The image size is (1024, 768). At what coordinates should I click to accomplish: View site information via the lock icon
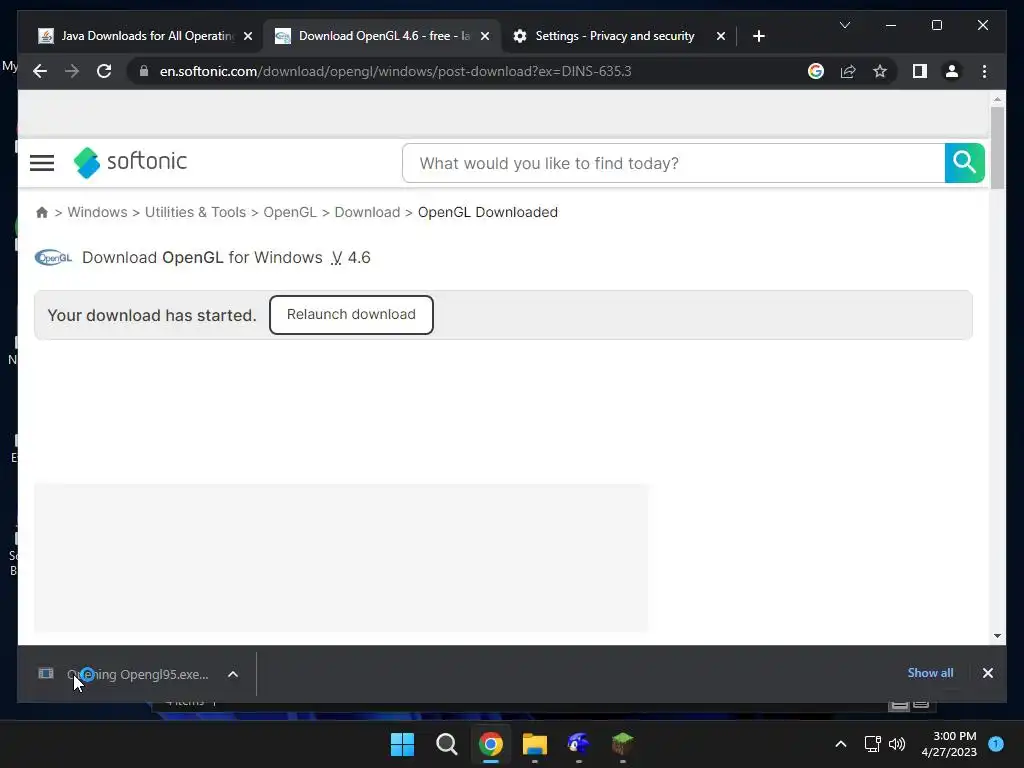[x=144, y=71]
